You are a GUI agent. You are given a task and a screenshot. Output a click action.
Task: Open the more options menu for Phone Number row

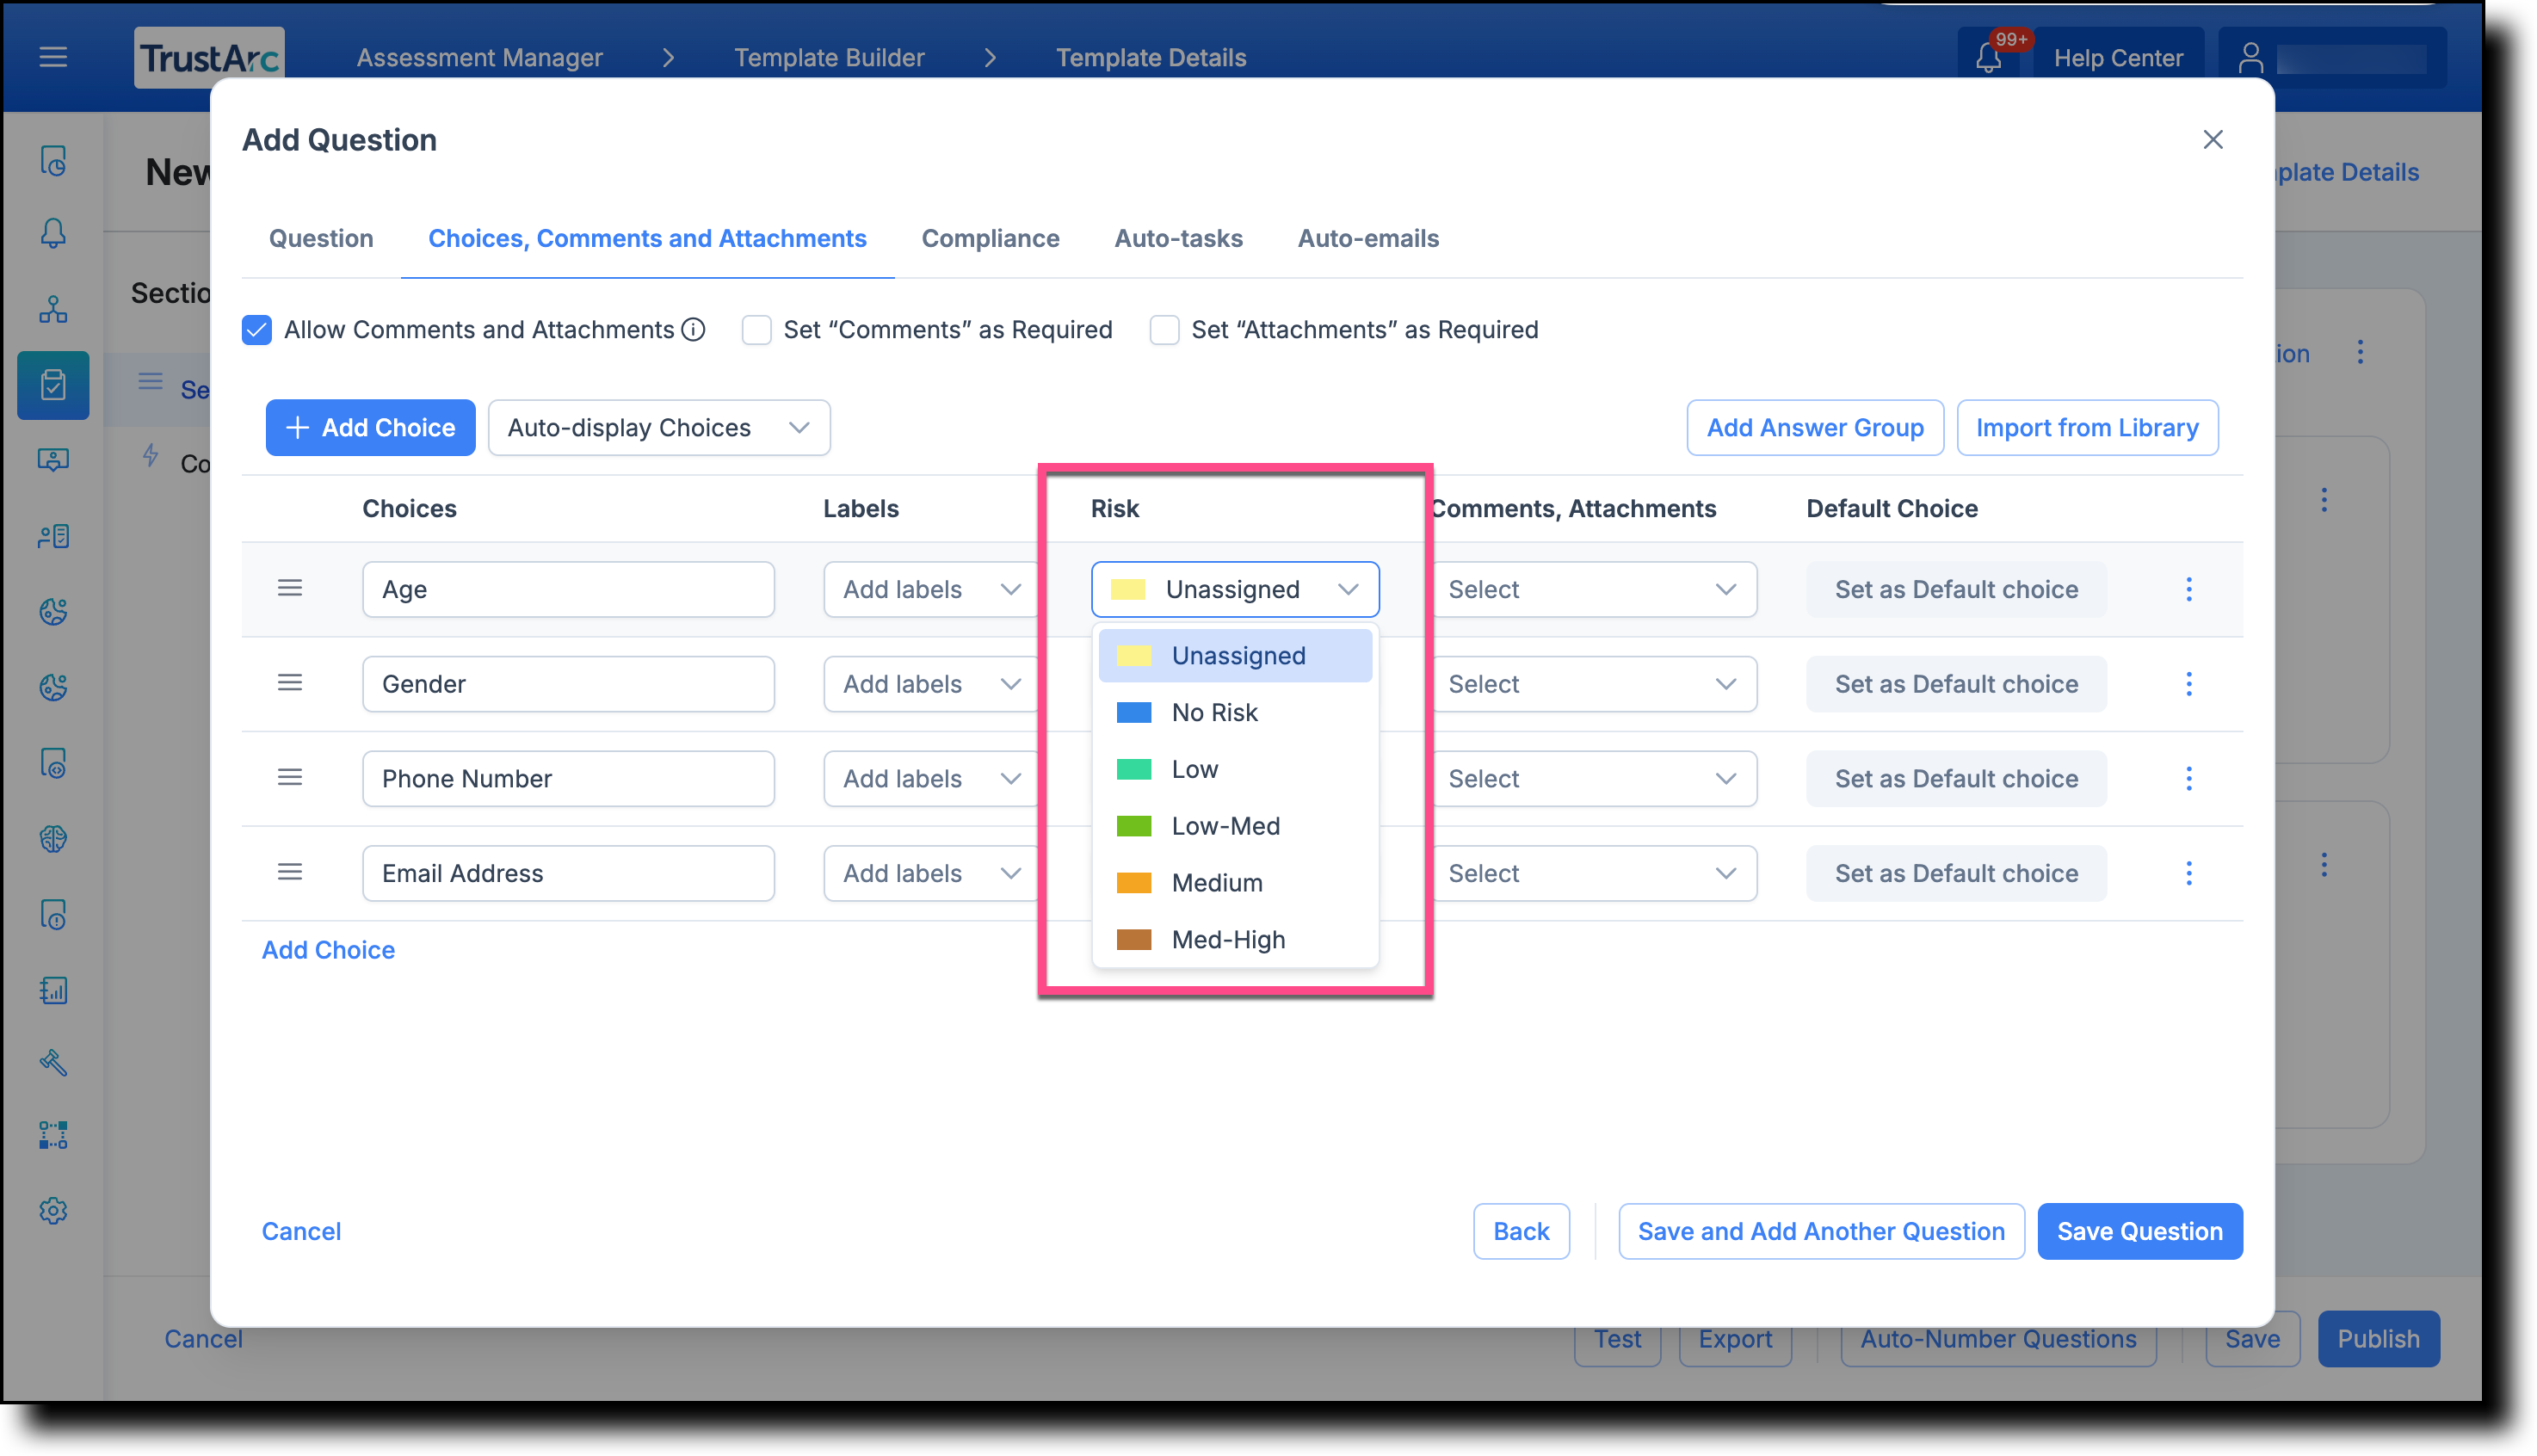tap(2189, 778)
